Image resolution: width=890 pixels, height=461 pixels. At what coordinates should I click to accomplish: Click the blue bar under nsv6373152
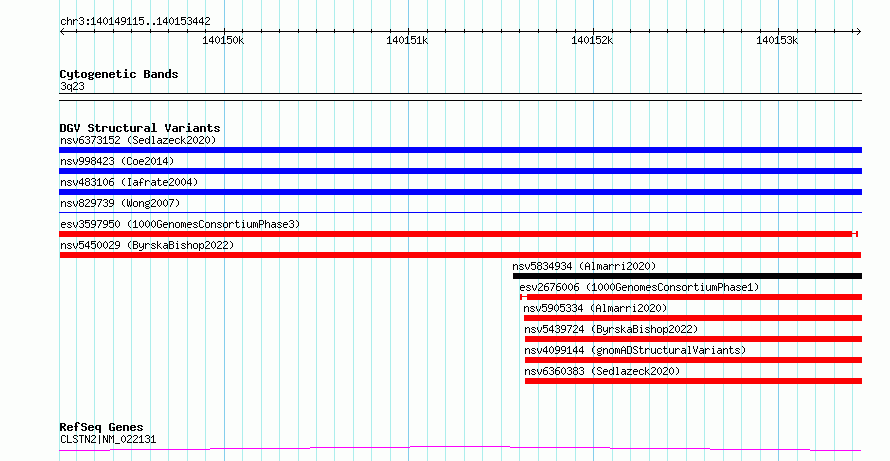click(460, 150)
